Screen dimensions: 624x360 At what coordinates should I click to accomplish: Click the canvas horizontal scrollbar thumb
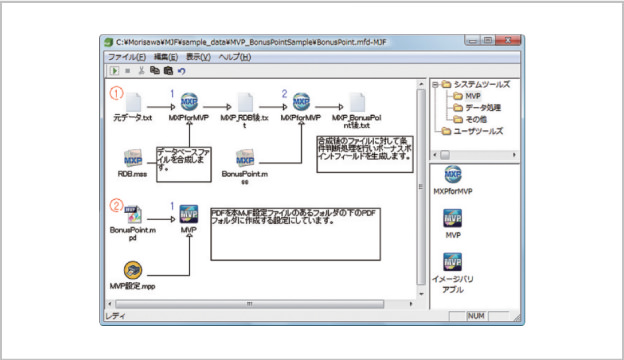pyautogui.click(x=250, y=304)
